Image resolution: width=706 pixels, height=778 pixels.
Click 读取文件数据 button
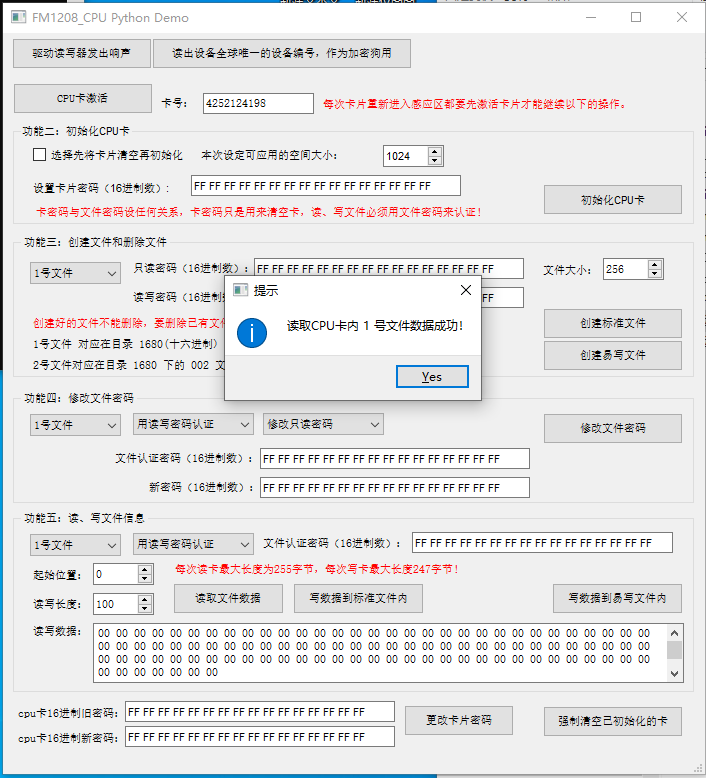point(228,598)
